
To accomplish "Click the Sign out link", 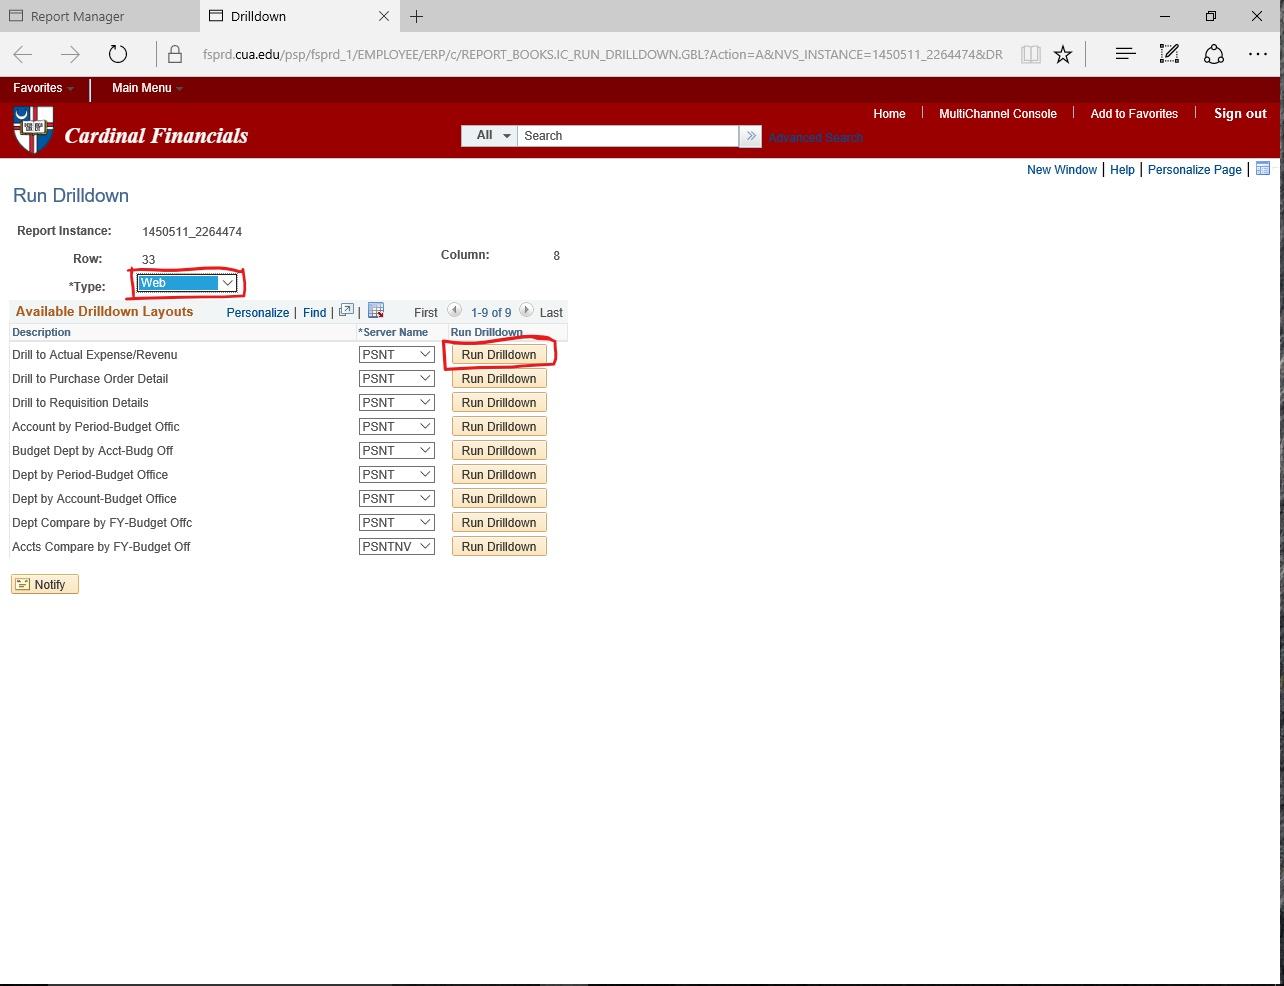I will [1240, 114].
